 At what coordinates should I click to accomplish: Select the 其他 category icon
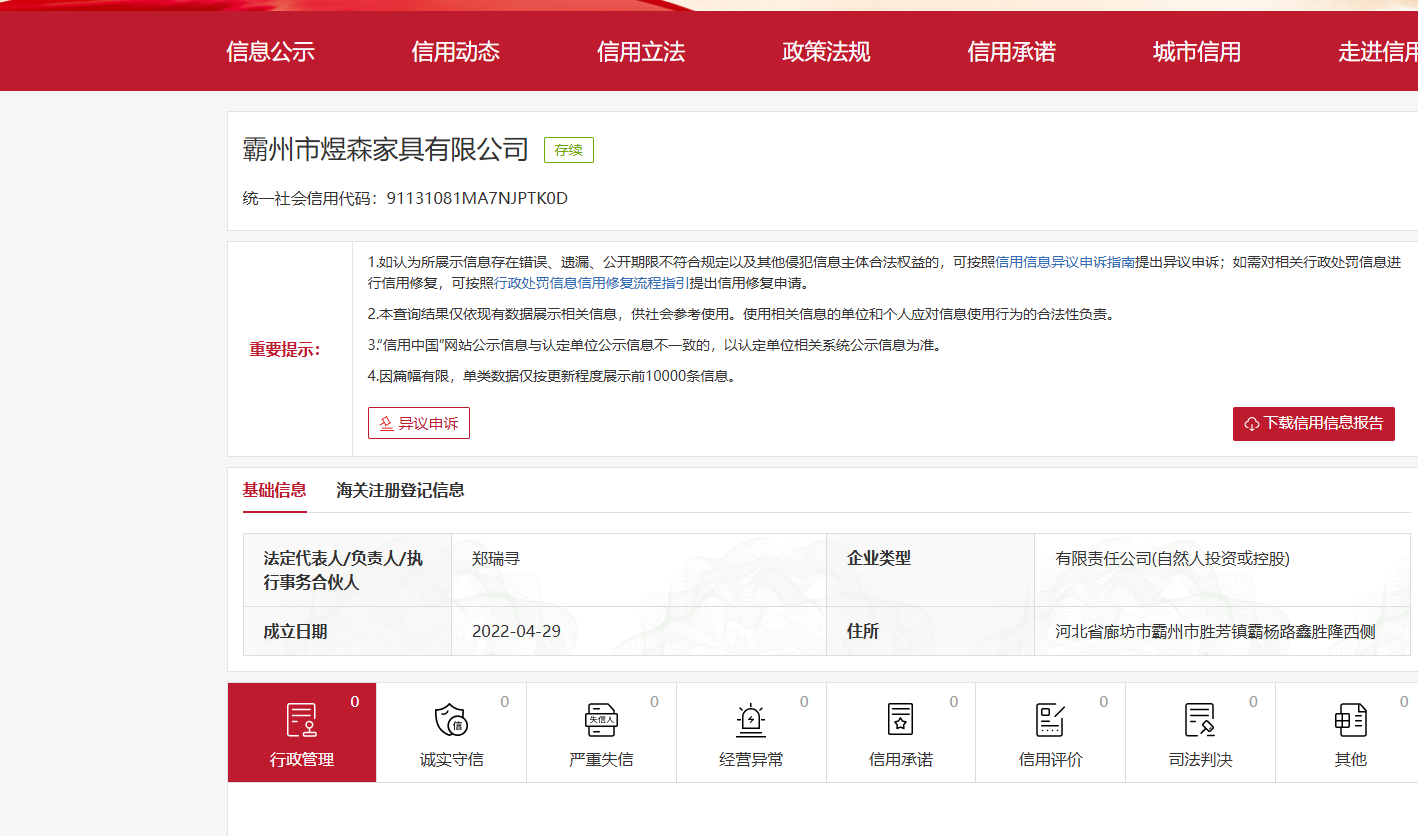pos(1350,720)
